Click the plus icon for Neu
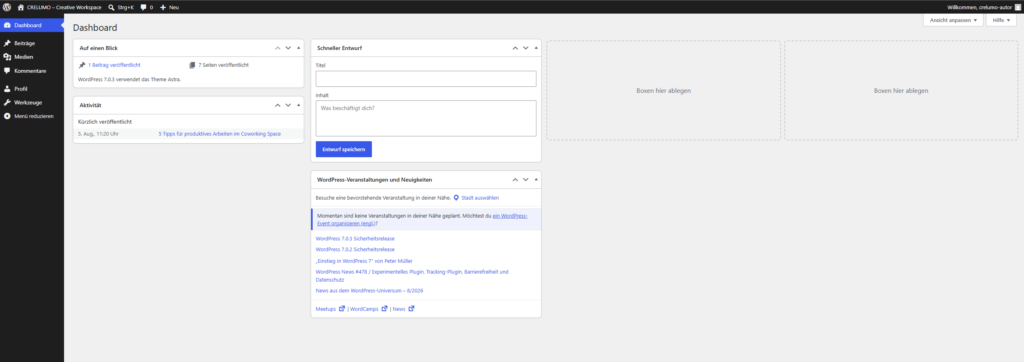The width and height of the screenshot is (1024, 362). 163,7
